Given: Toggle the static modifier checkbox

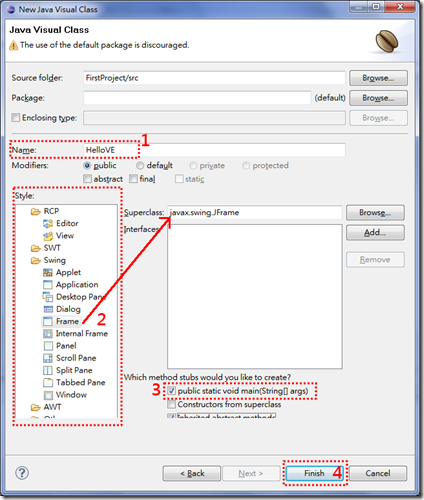Looking at the screenshot, I should [179, 179].
